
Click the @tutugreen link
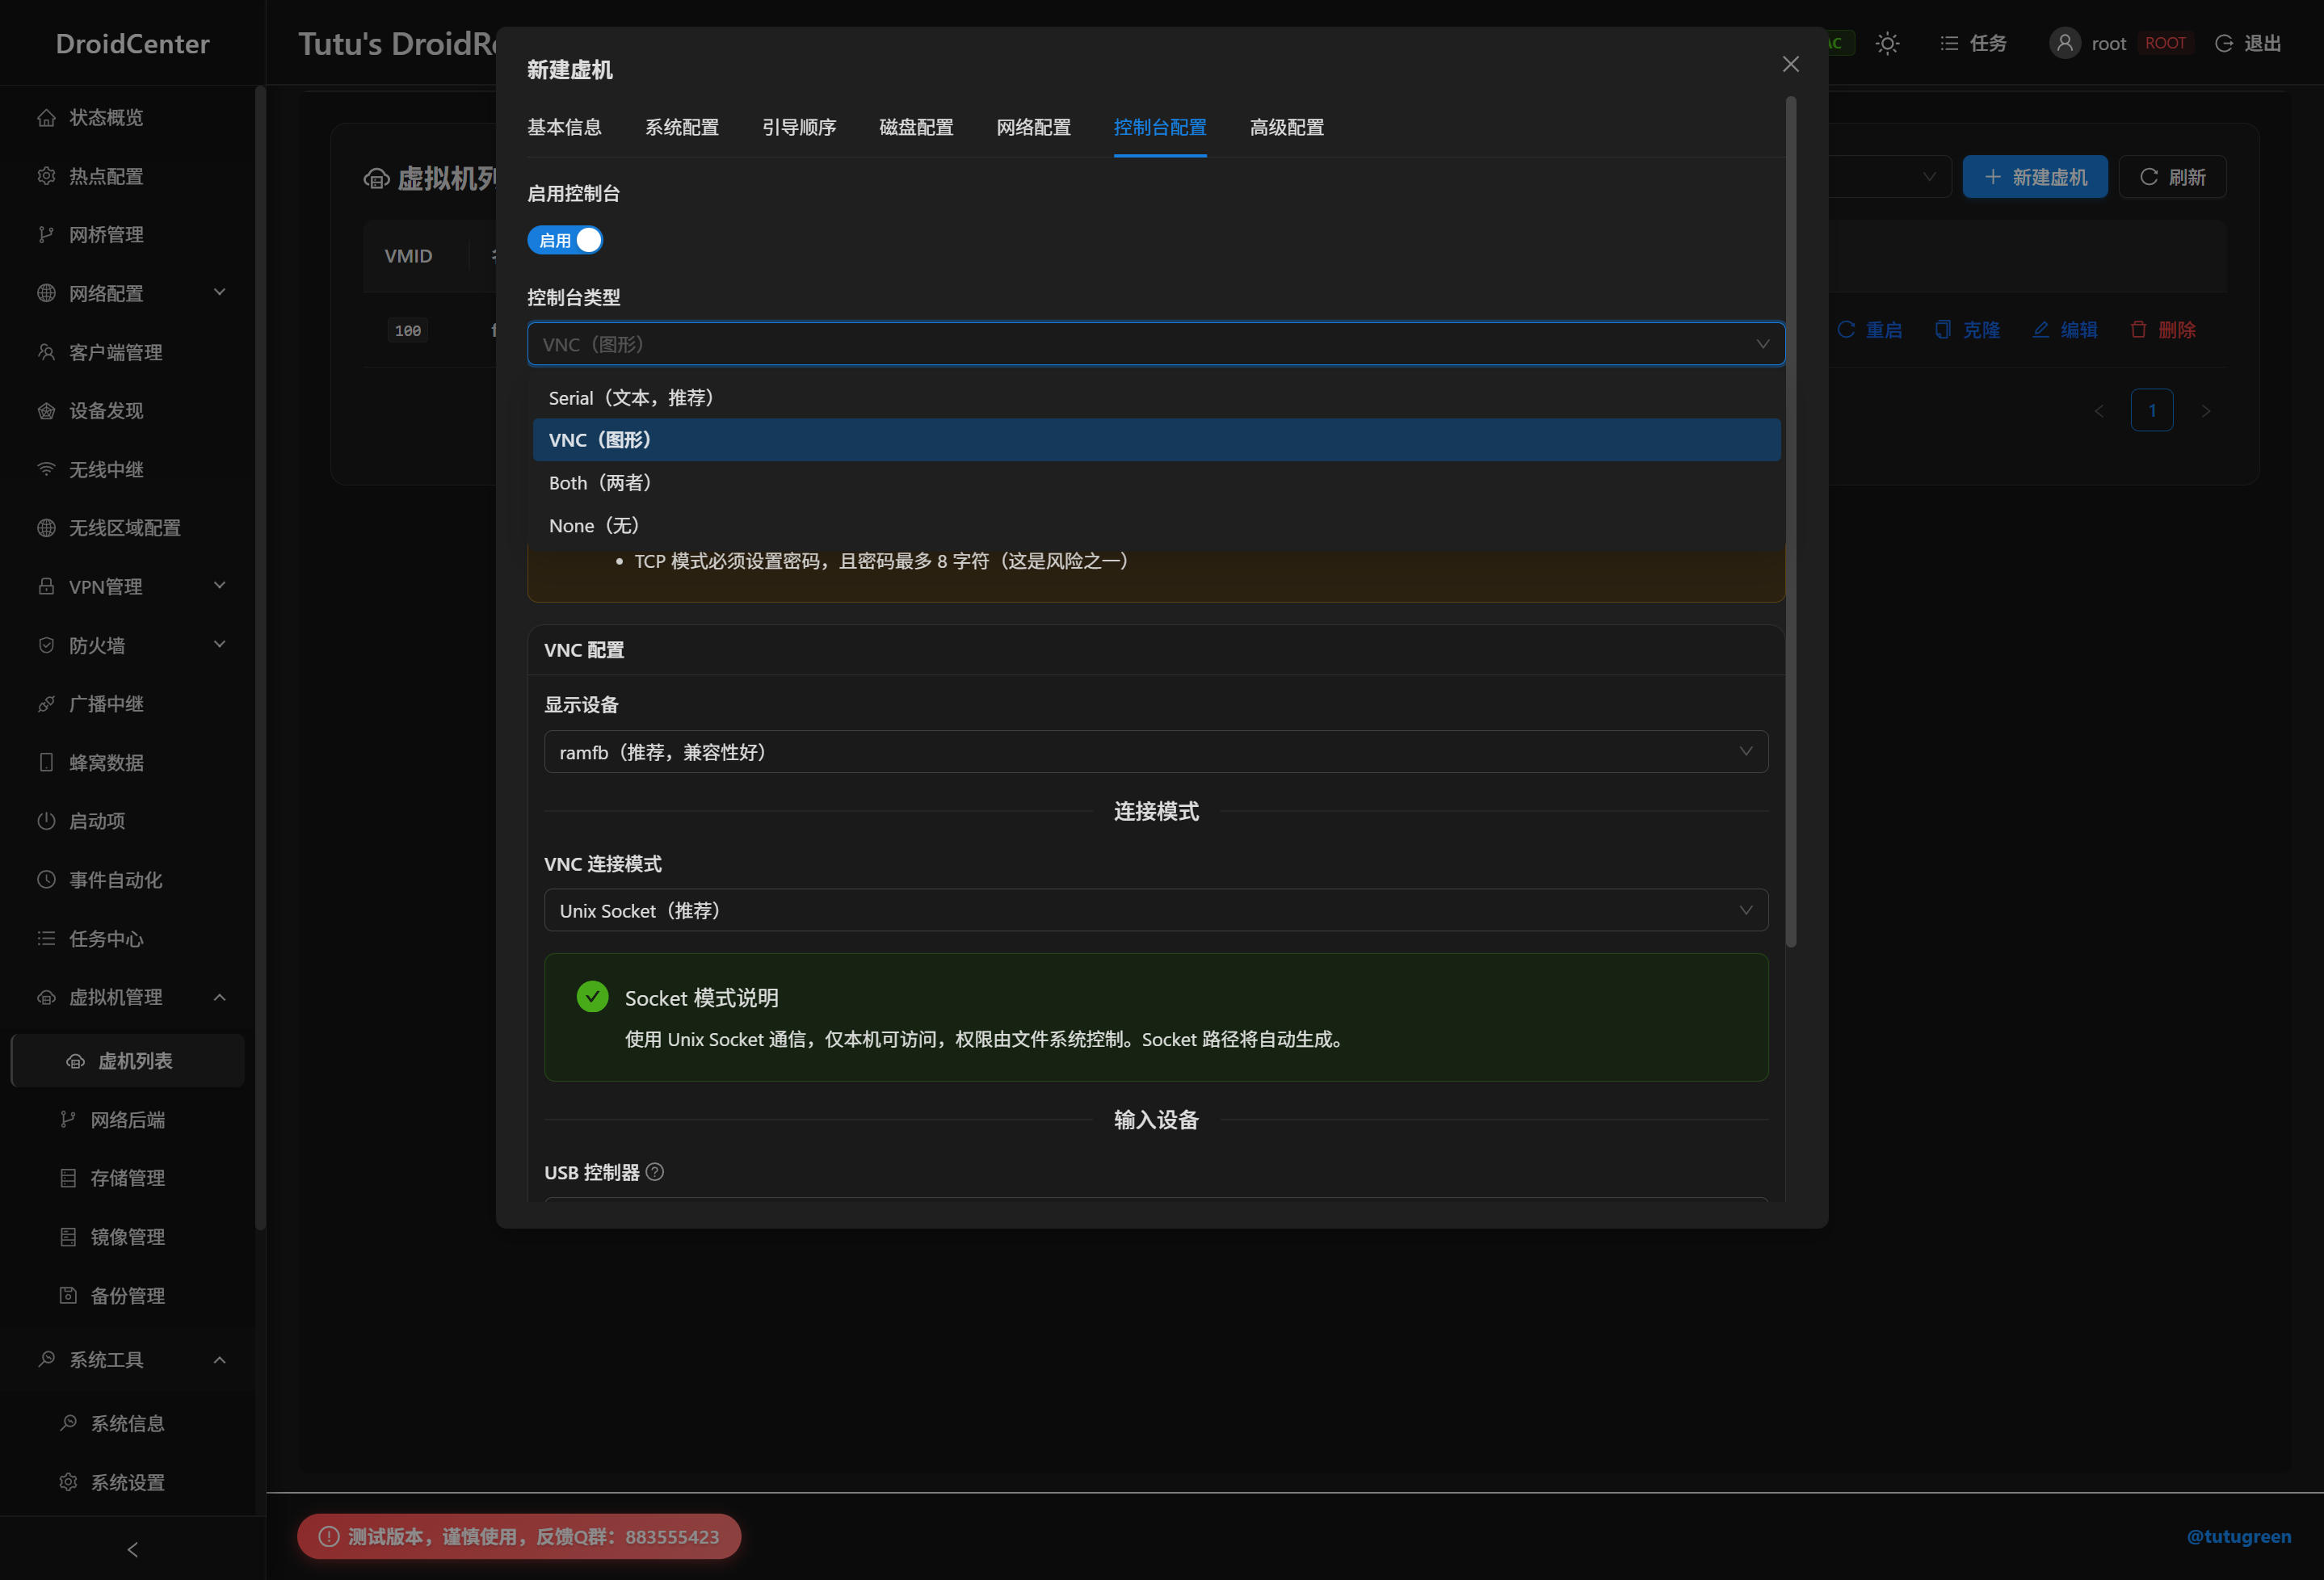[x=2238, y=1536]
